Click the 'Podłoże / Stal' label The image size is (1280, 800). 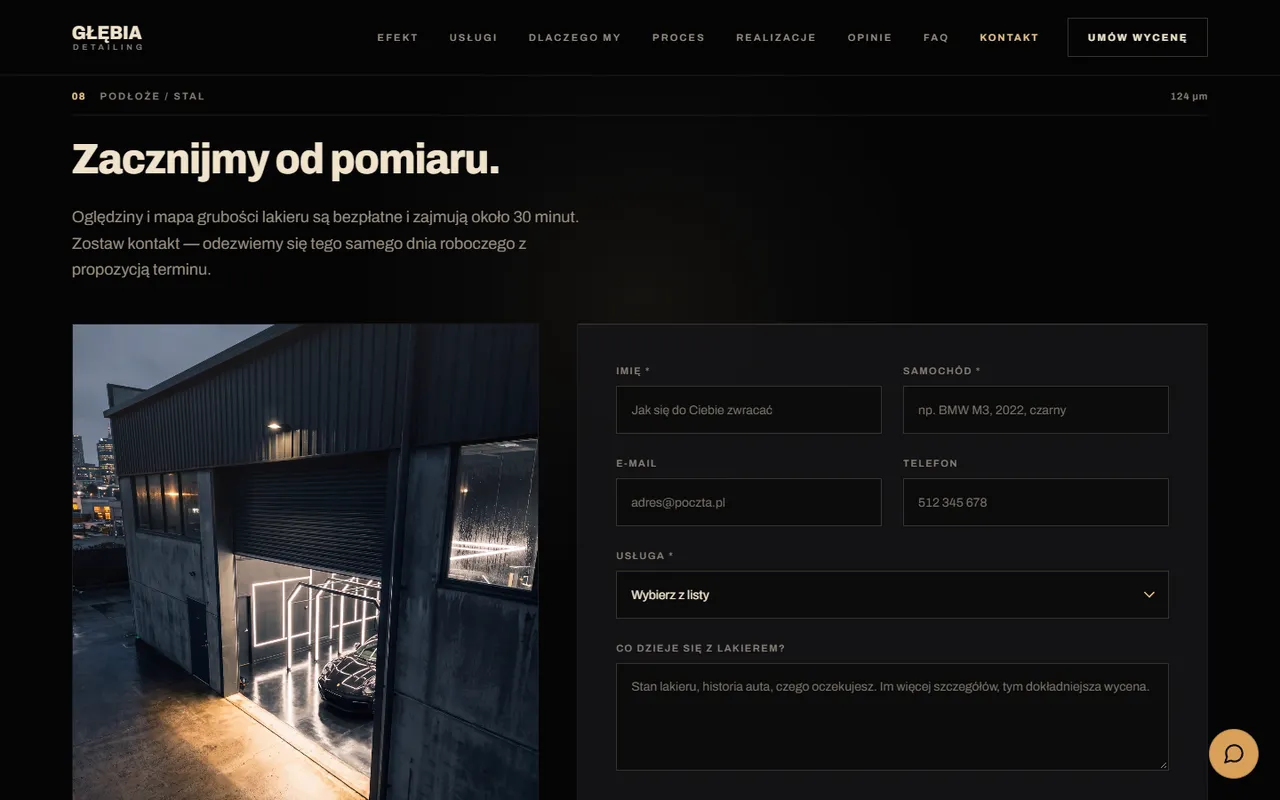coord(152,97)
